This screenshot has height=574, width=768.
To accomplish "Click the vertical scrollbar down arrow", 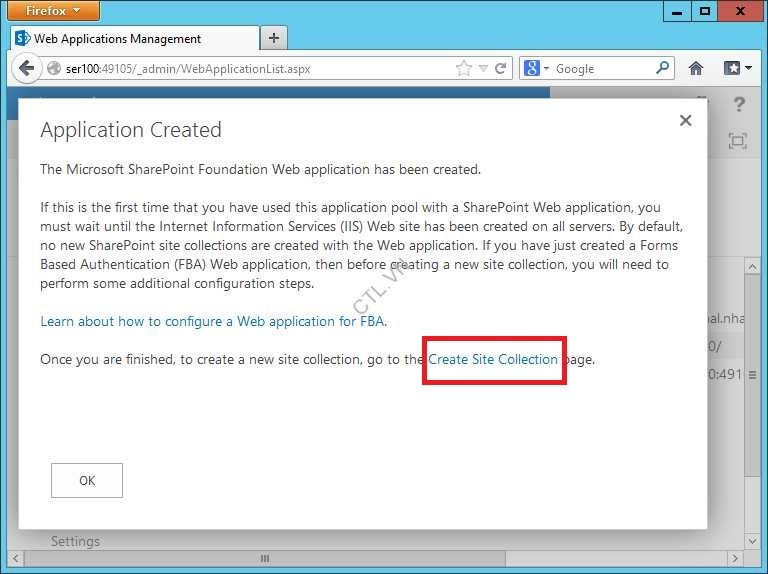I will pos(752,541).
